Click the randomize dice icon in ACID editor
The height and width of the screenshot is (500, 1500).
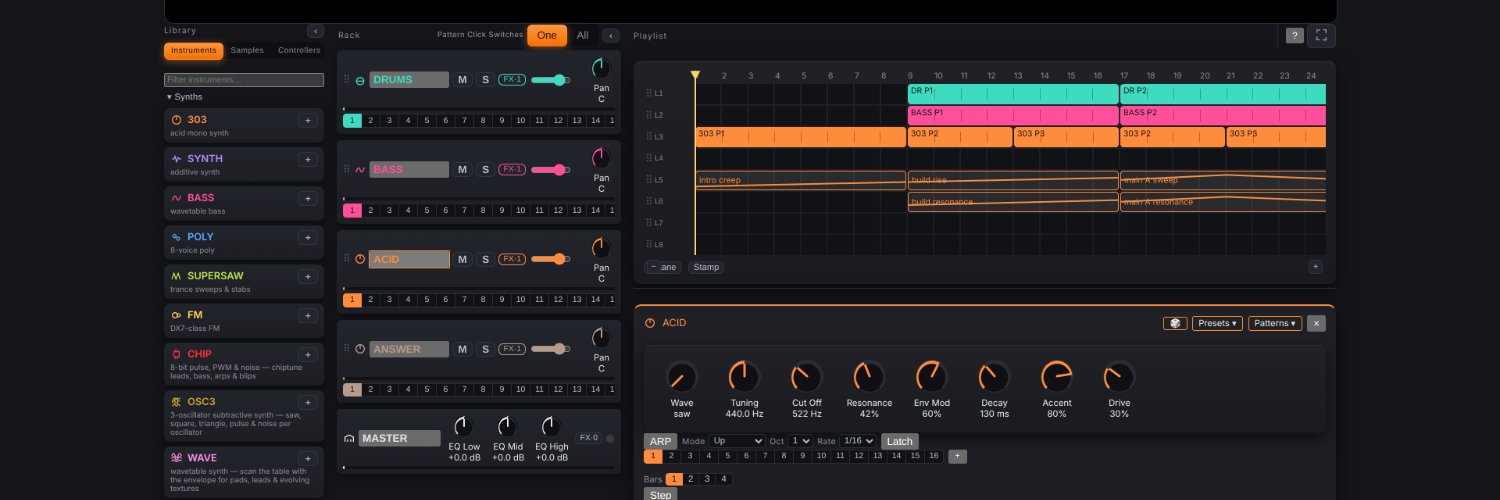pos(1175,323)
